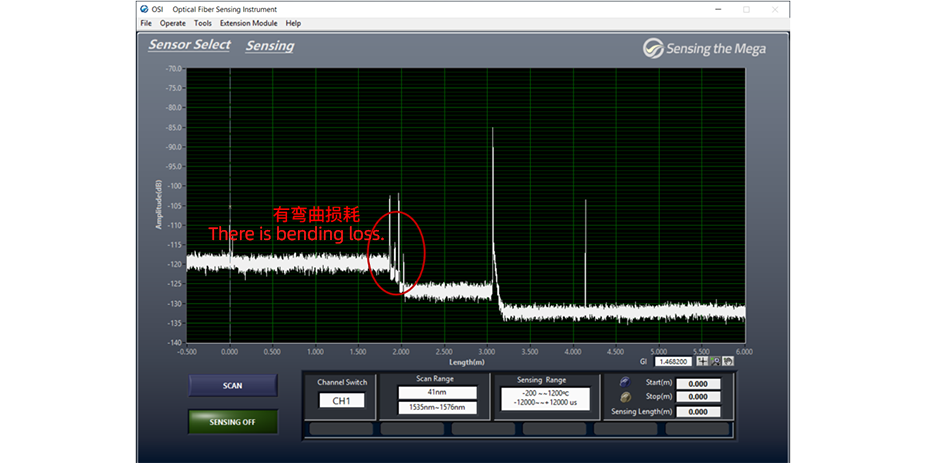
Task: Select the graph cursor crosshair tool
Action: point(703,361)
